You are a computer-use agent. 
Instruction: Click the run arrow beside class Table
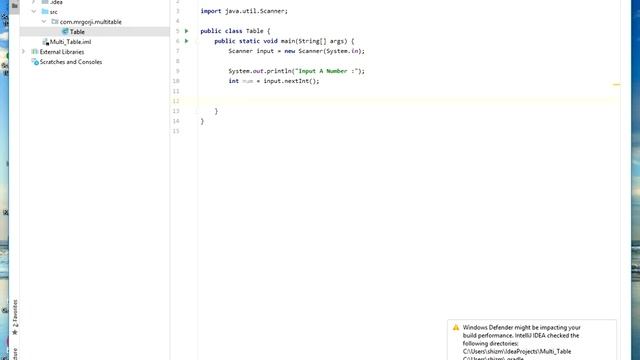tap(187, 31)
